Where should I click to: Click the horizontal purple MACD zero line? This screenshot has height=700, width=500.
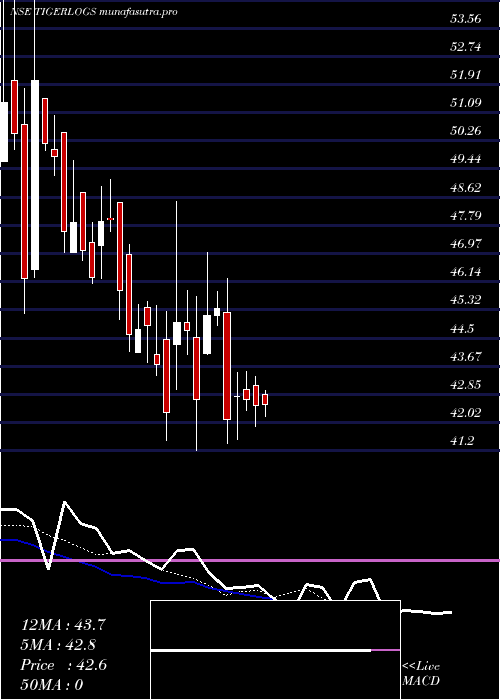pos(250,560)
